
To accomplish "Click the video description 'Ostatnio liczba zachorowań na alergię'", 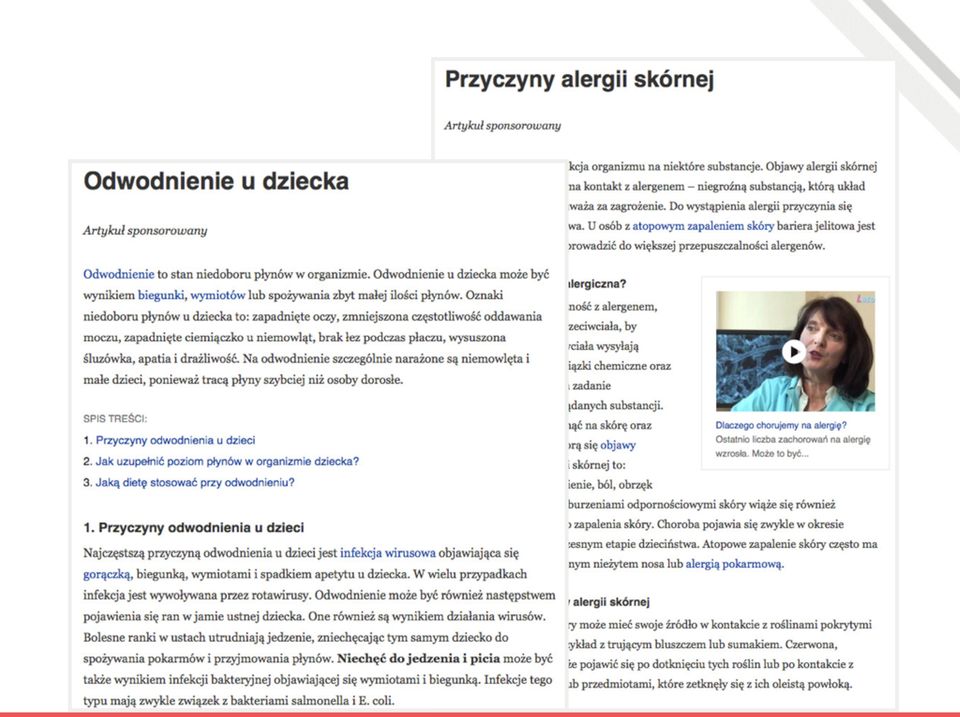I will pos(792,440).
